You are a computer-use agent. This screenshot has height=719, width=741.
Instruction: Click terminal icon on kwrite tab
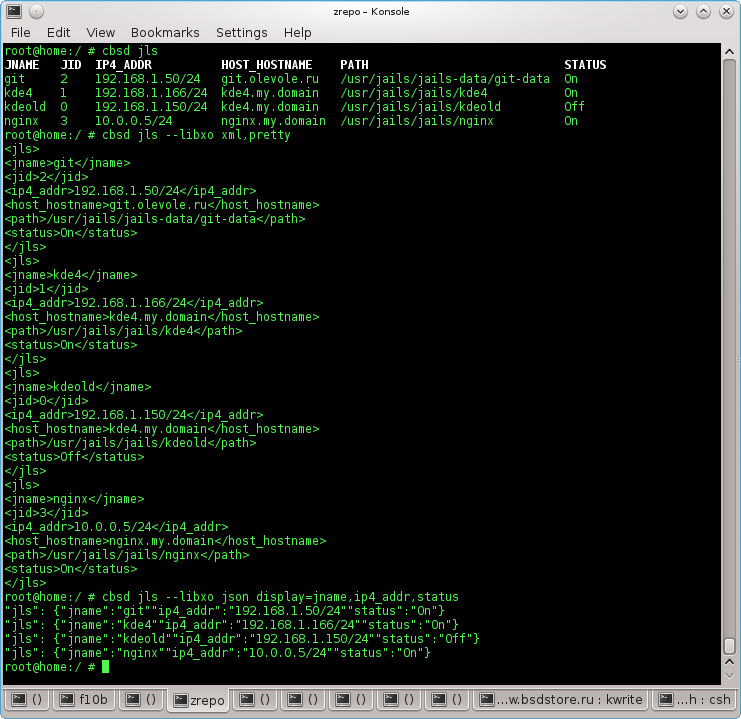487,699
